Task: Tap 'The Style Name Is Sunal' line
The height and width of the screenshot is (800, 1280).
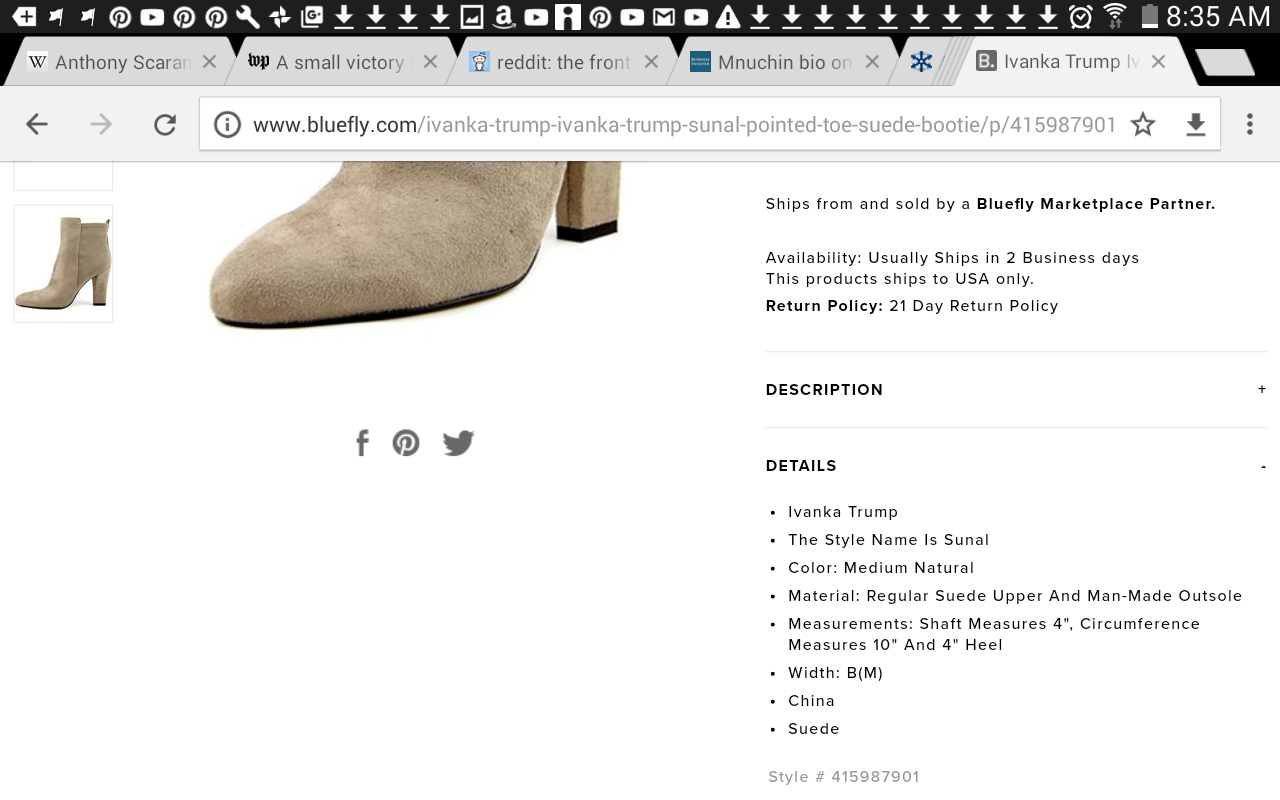Action: (x=889, y=540)
